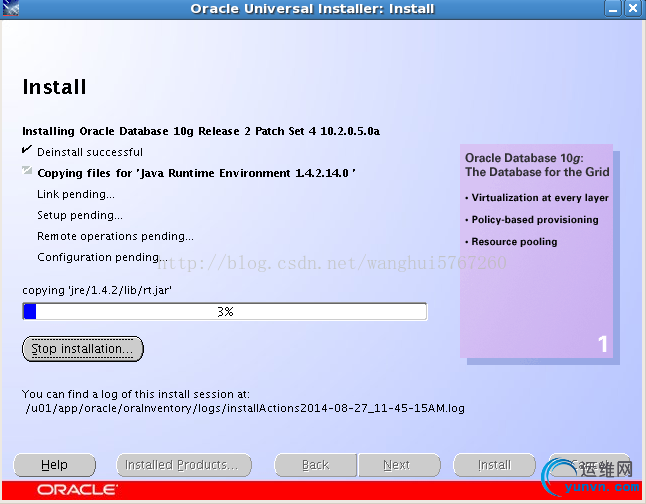Click the Stop installation button
The image size is (646, 504).
coord(83,349)
